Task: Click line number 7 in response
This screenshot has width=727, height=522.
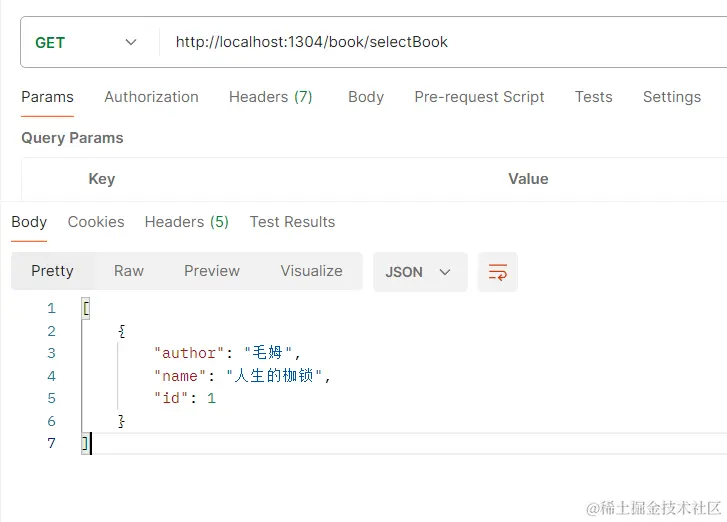Action: pyautogui.click(x=51, y=443)
